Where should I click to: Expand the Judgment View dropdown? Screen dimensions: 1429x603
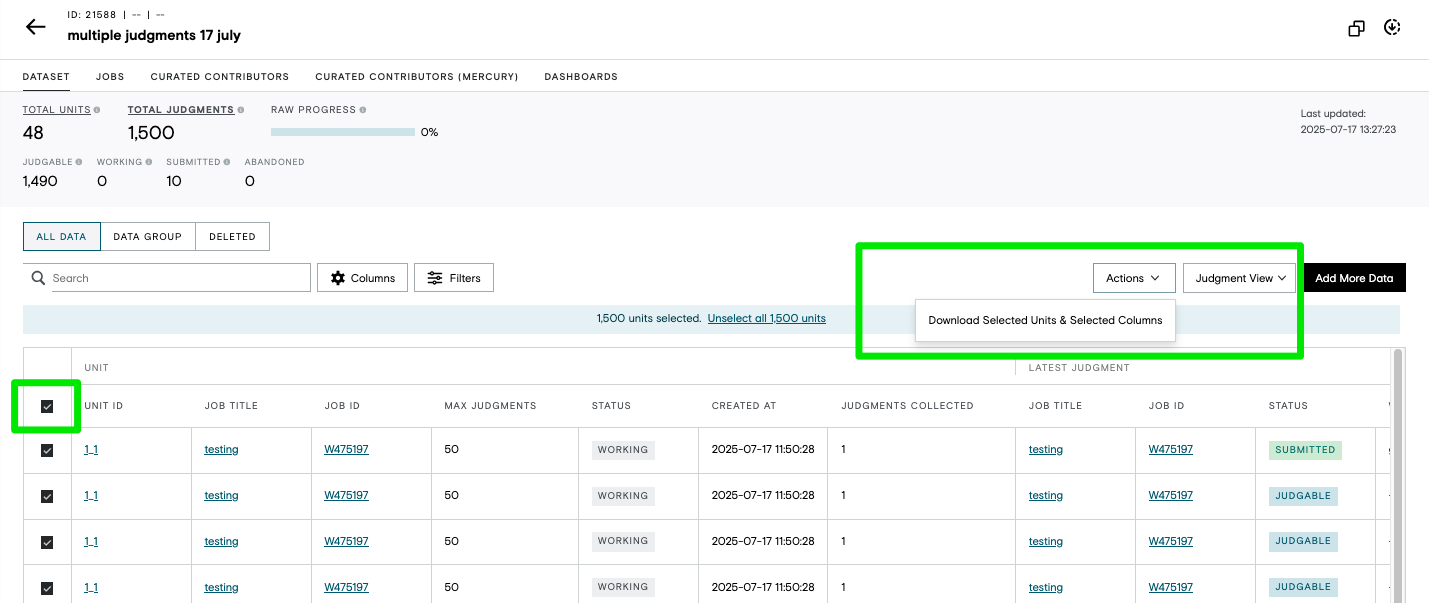tap(1240, 278)
